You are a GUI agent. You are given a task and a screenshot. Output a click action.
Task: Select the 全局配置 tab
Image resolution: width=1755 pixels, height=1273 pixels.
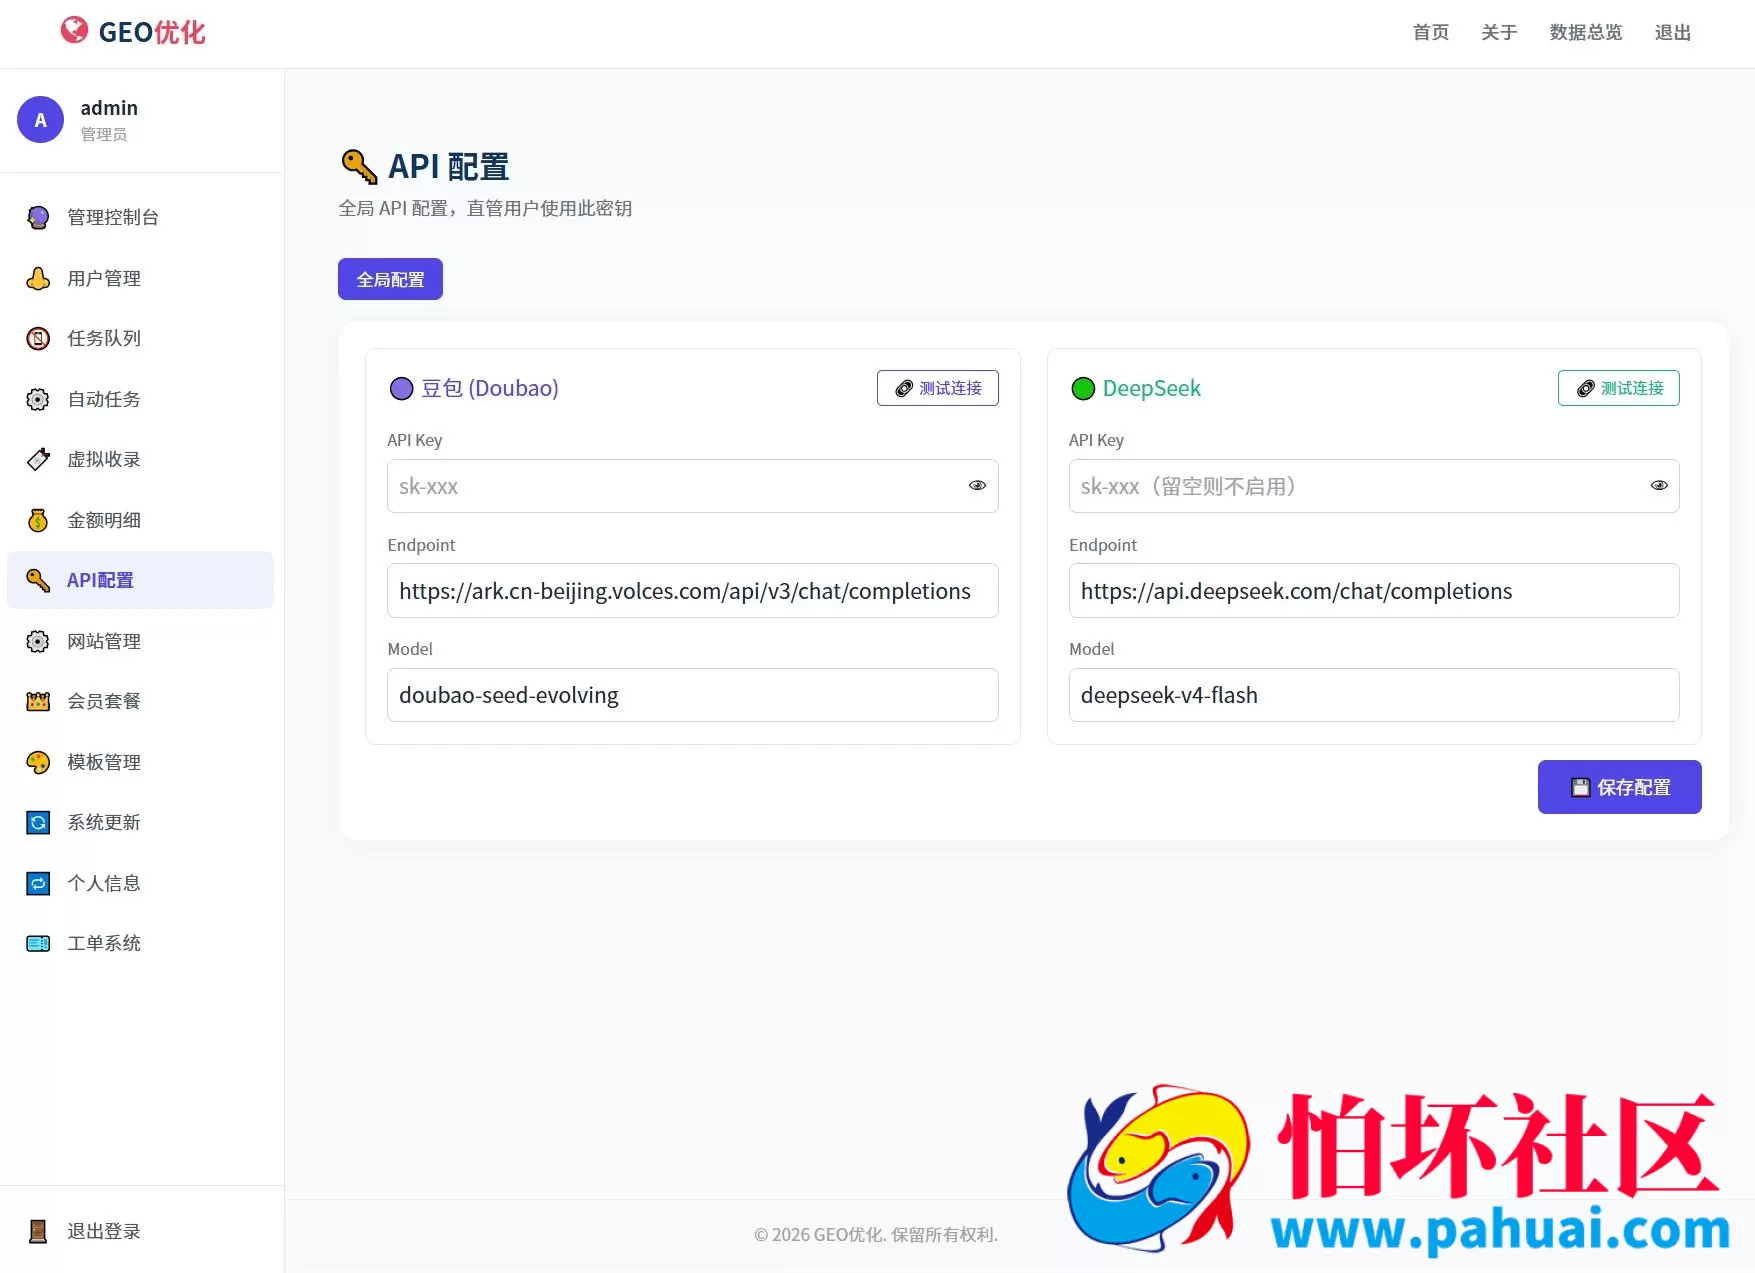pos(390,279)
